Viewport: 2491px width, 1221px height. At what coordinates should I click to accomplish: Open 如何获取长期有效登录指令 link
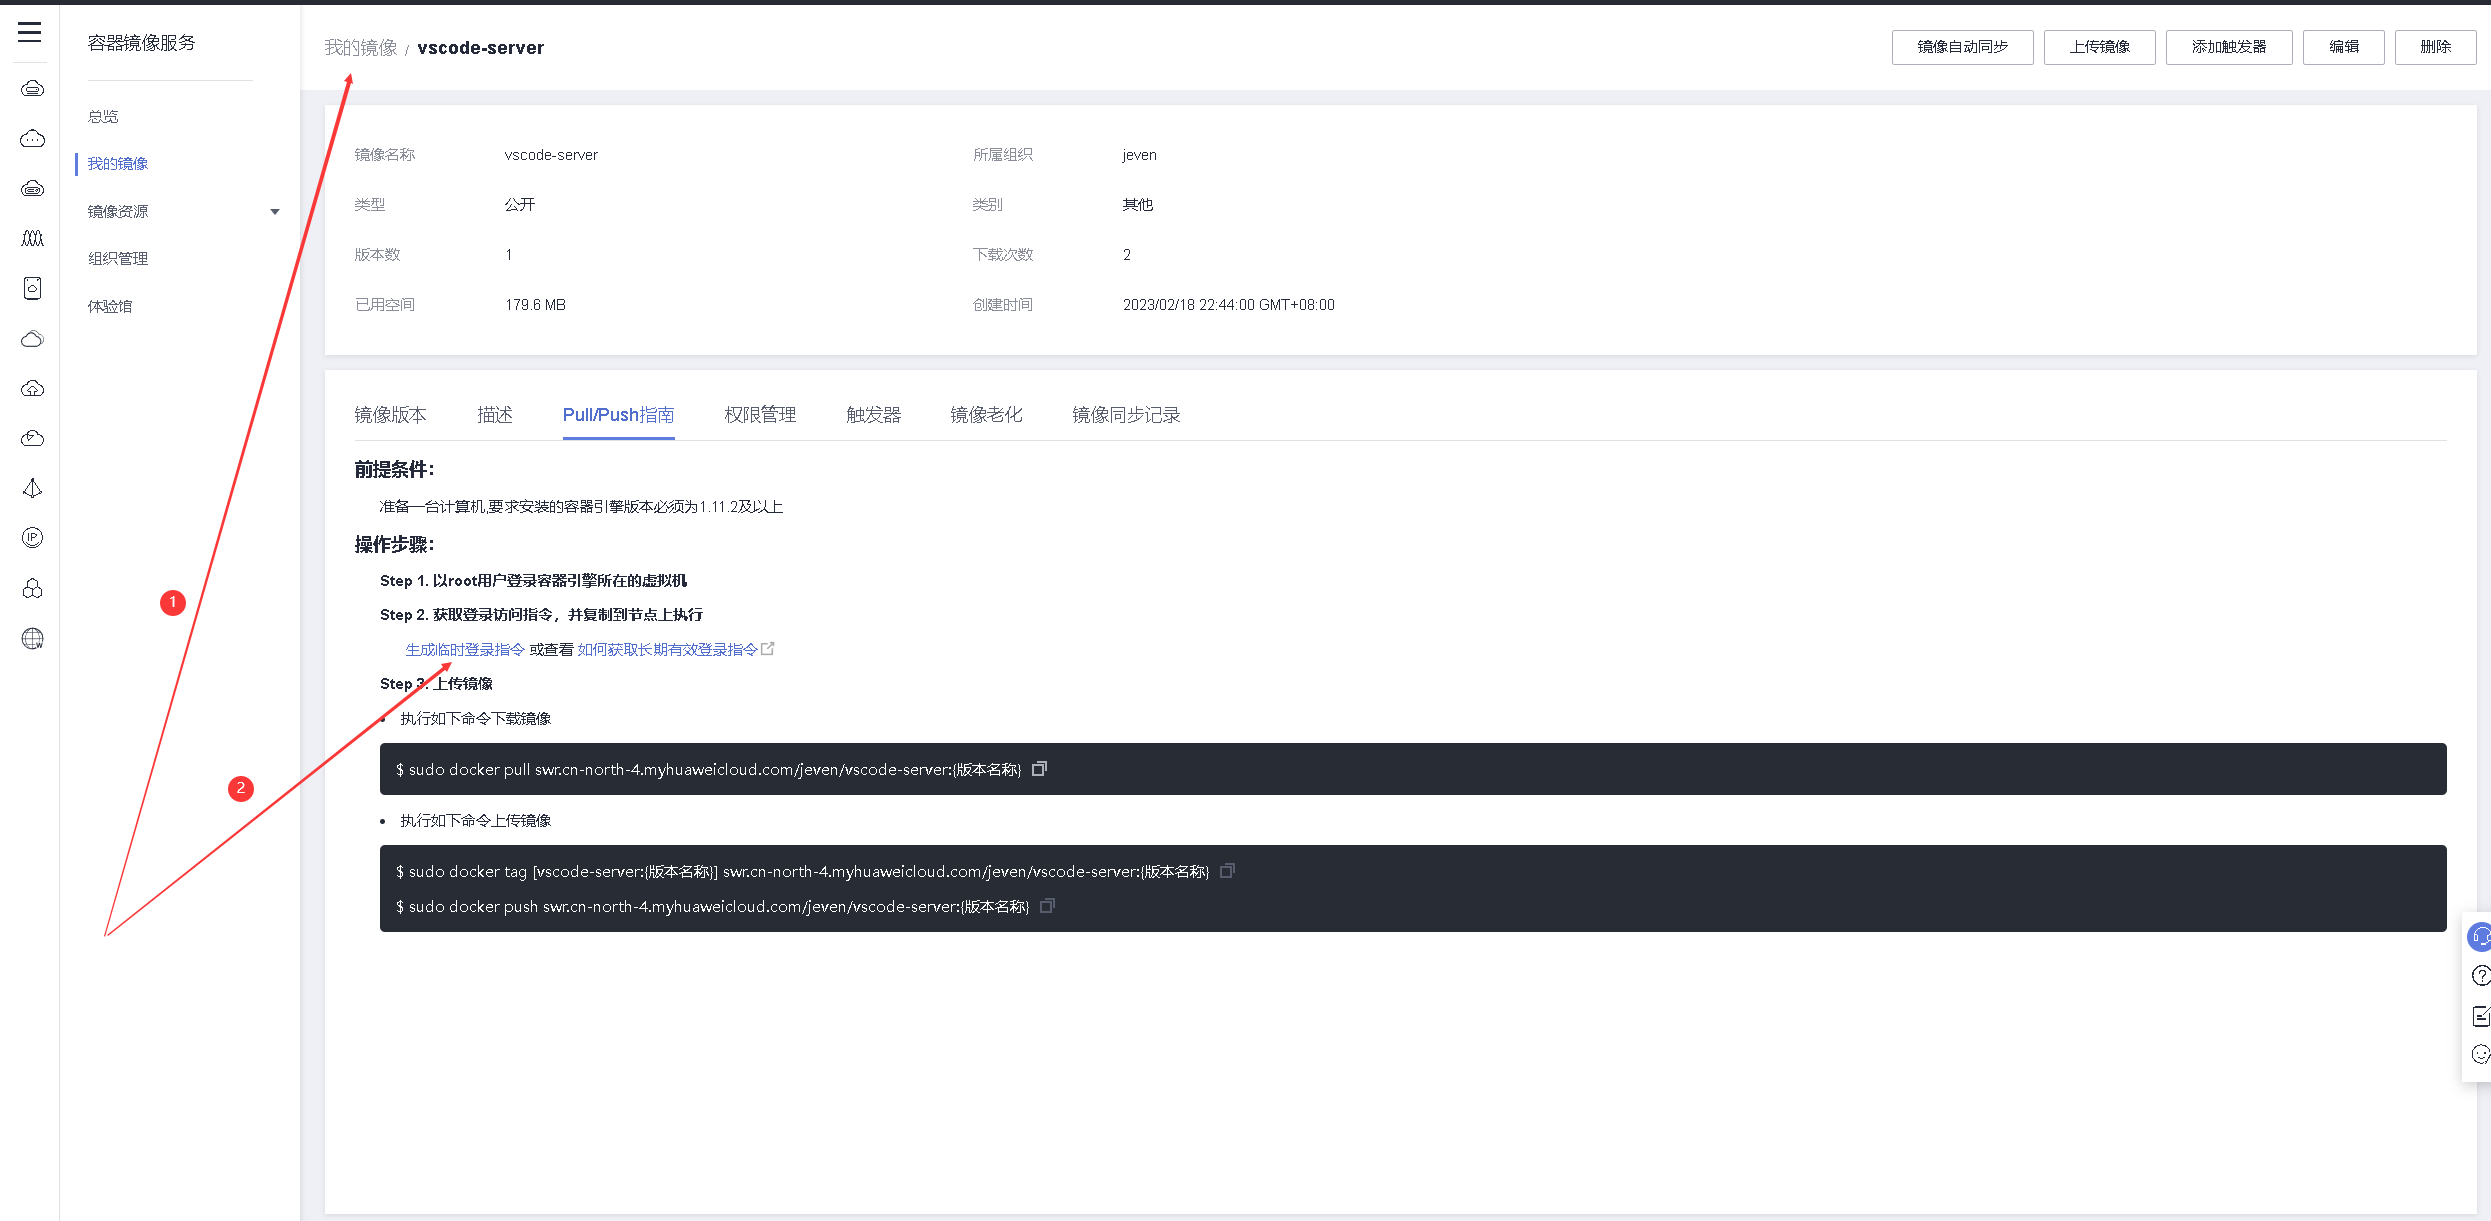pyautogui.click(x=667, y=650)
